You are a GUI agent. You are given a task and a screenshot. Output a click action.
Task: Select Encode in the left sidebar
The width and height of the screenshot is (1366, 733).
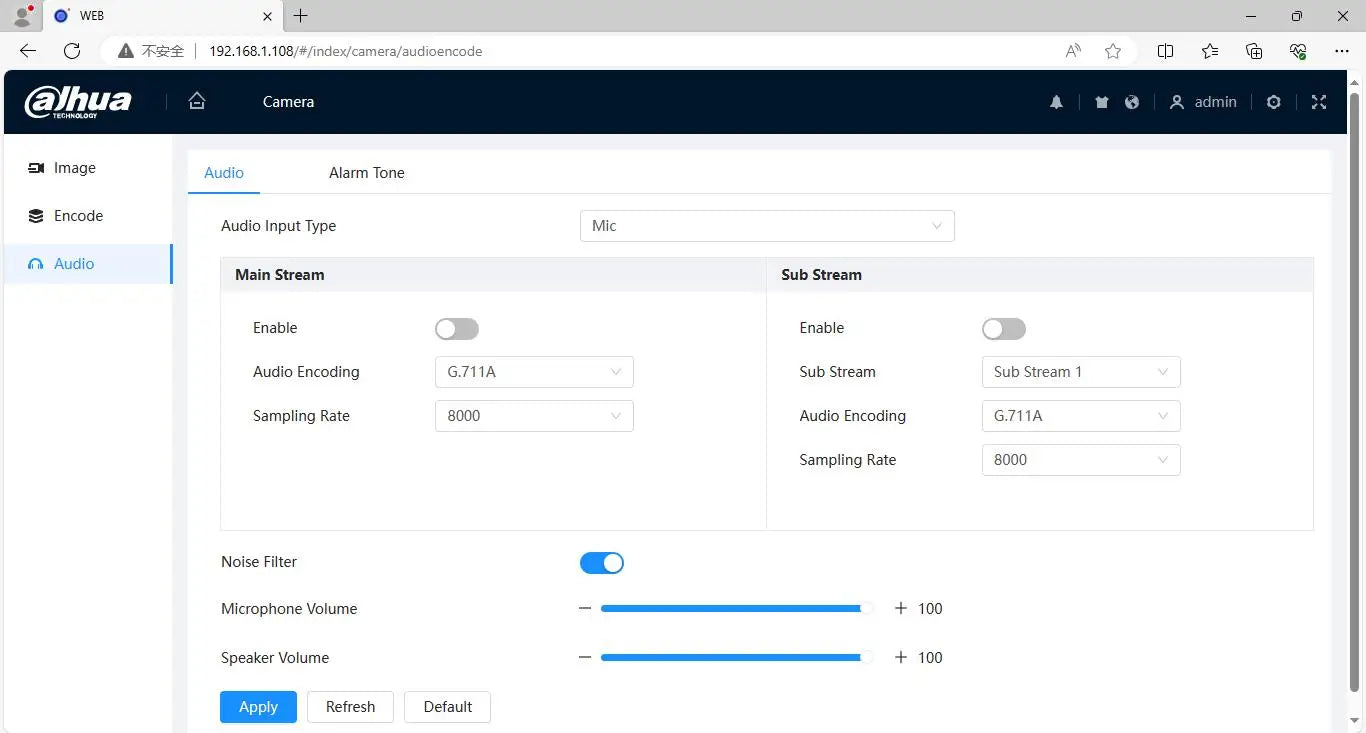click(78, 216)
